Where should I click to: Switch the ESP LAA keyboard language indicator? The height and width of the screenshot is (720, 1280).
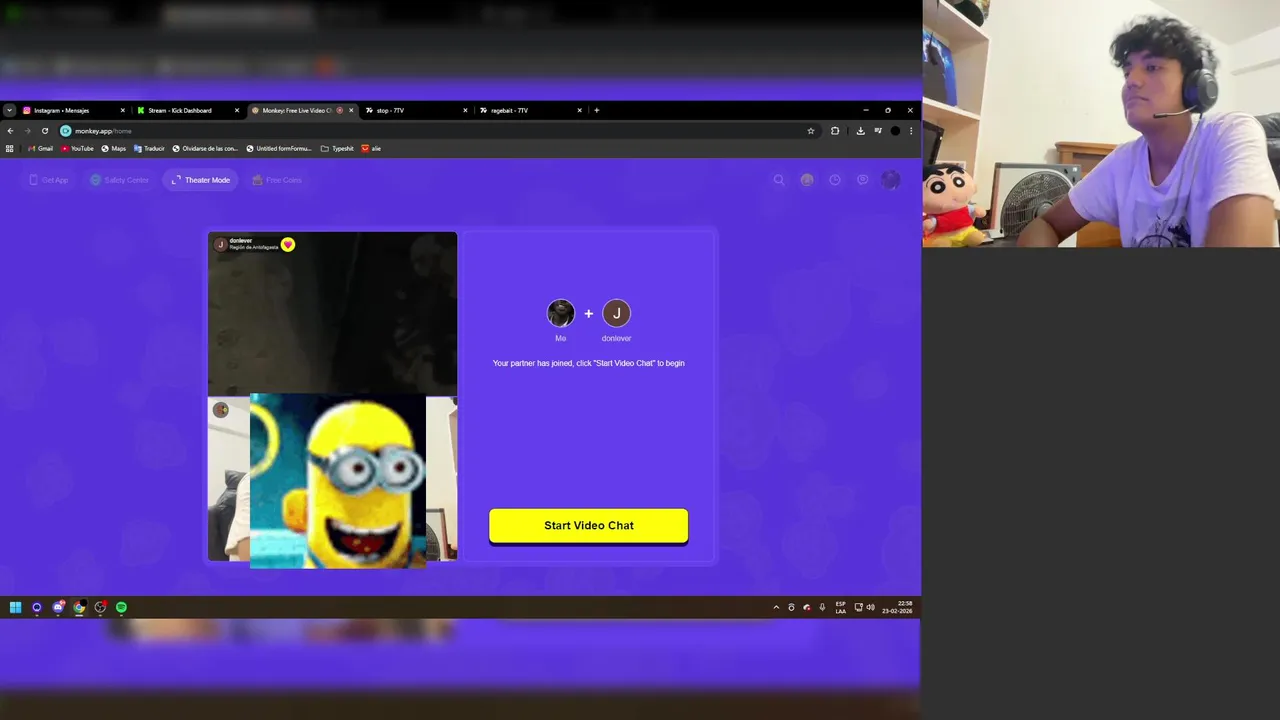click(840, 607)
